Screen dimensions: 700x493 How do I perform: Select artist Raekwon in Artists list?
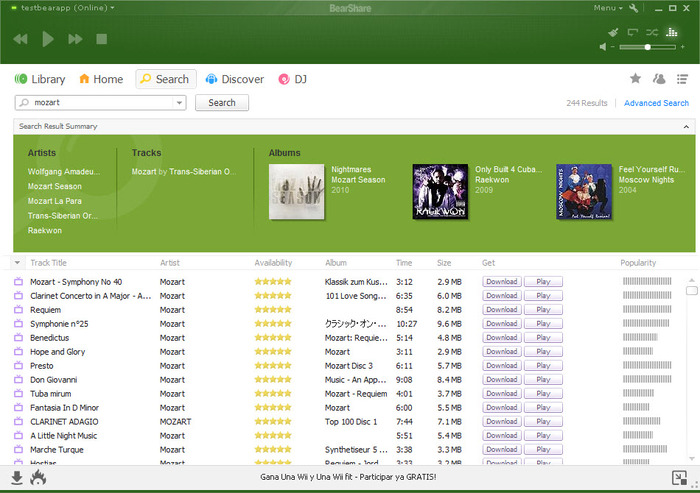(x=45, y=230)
